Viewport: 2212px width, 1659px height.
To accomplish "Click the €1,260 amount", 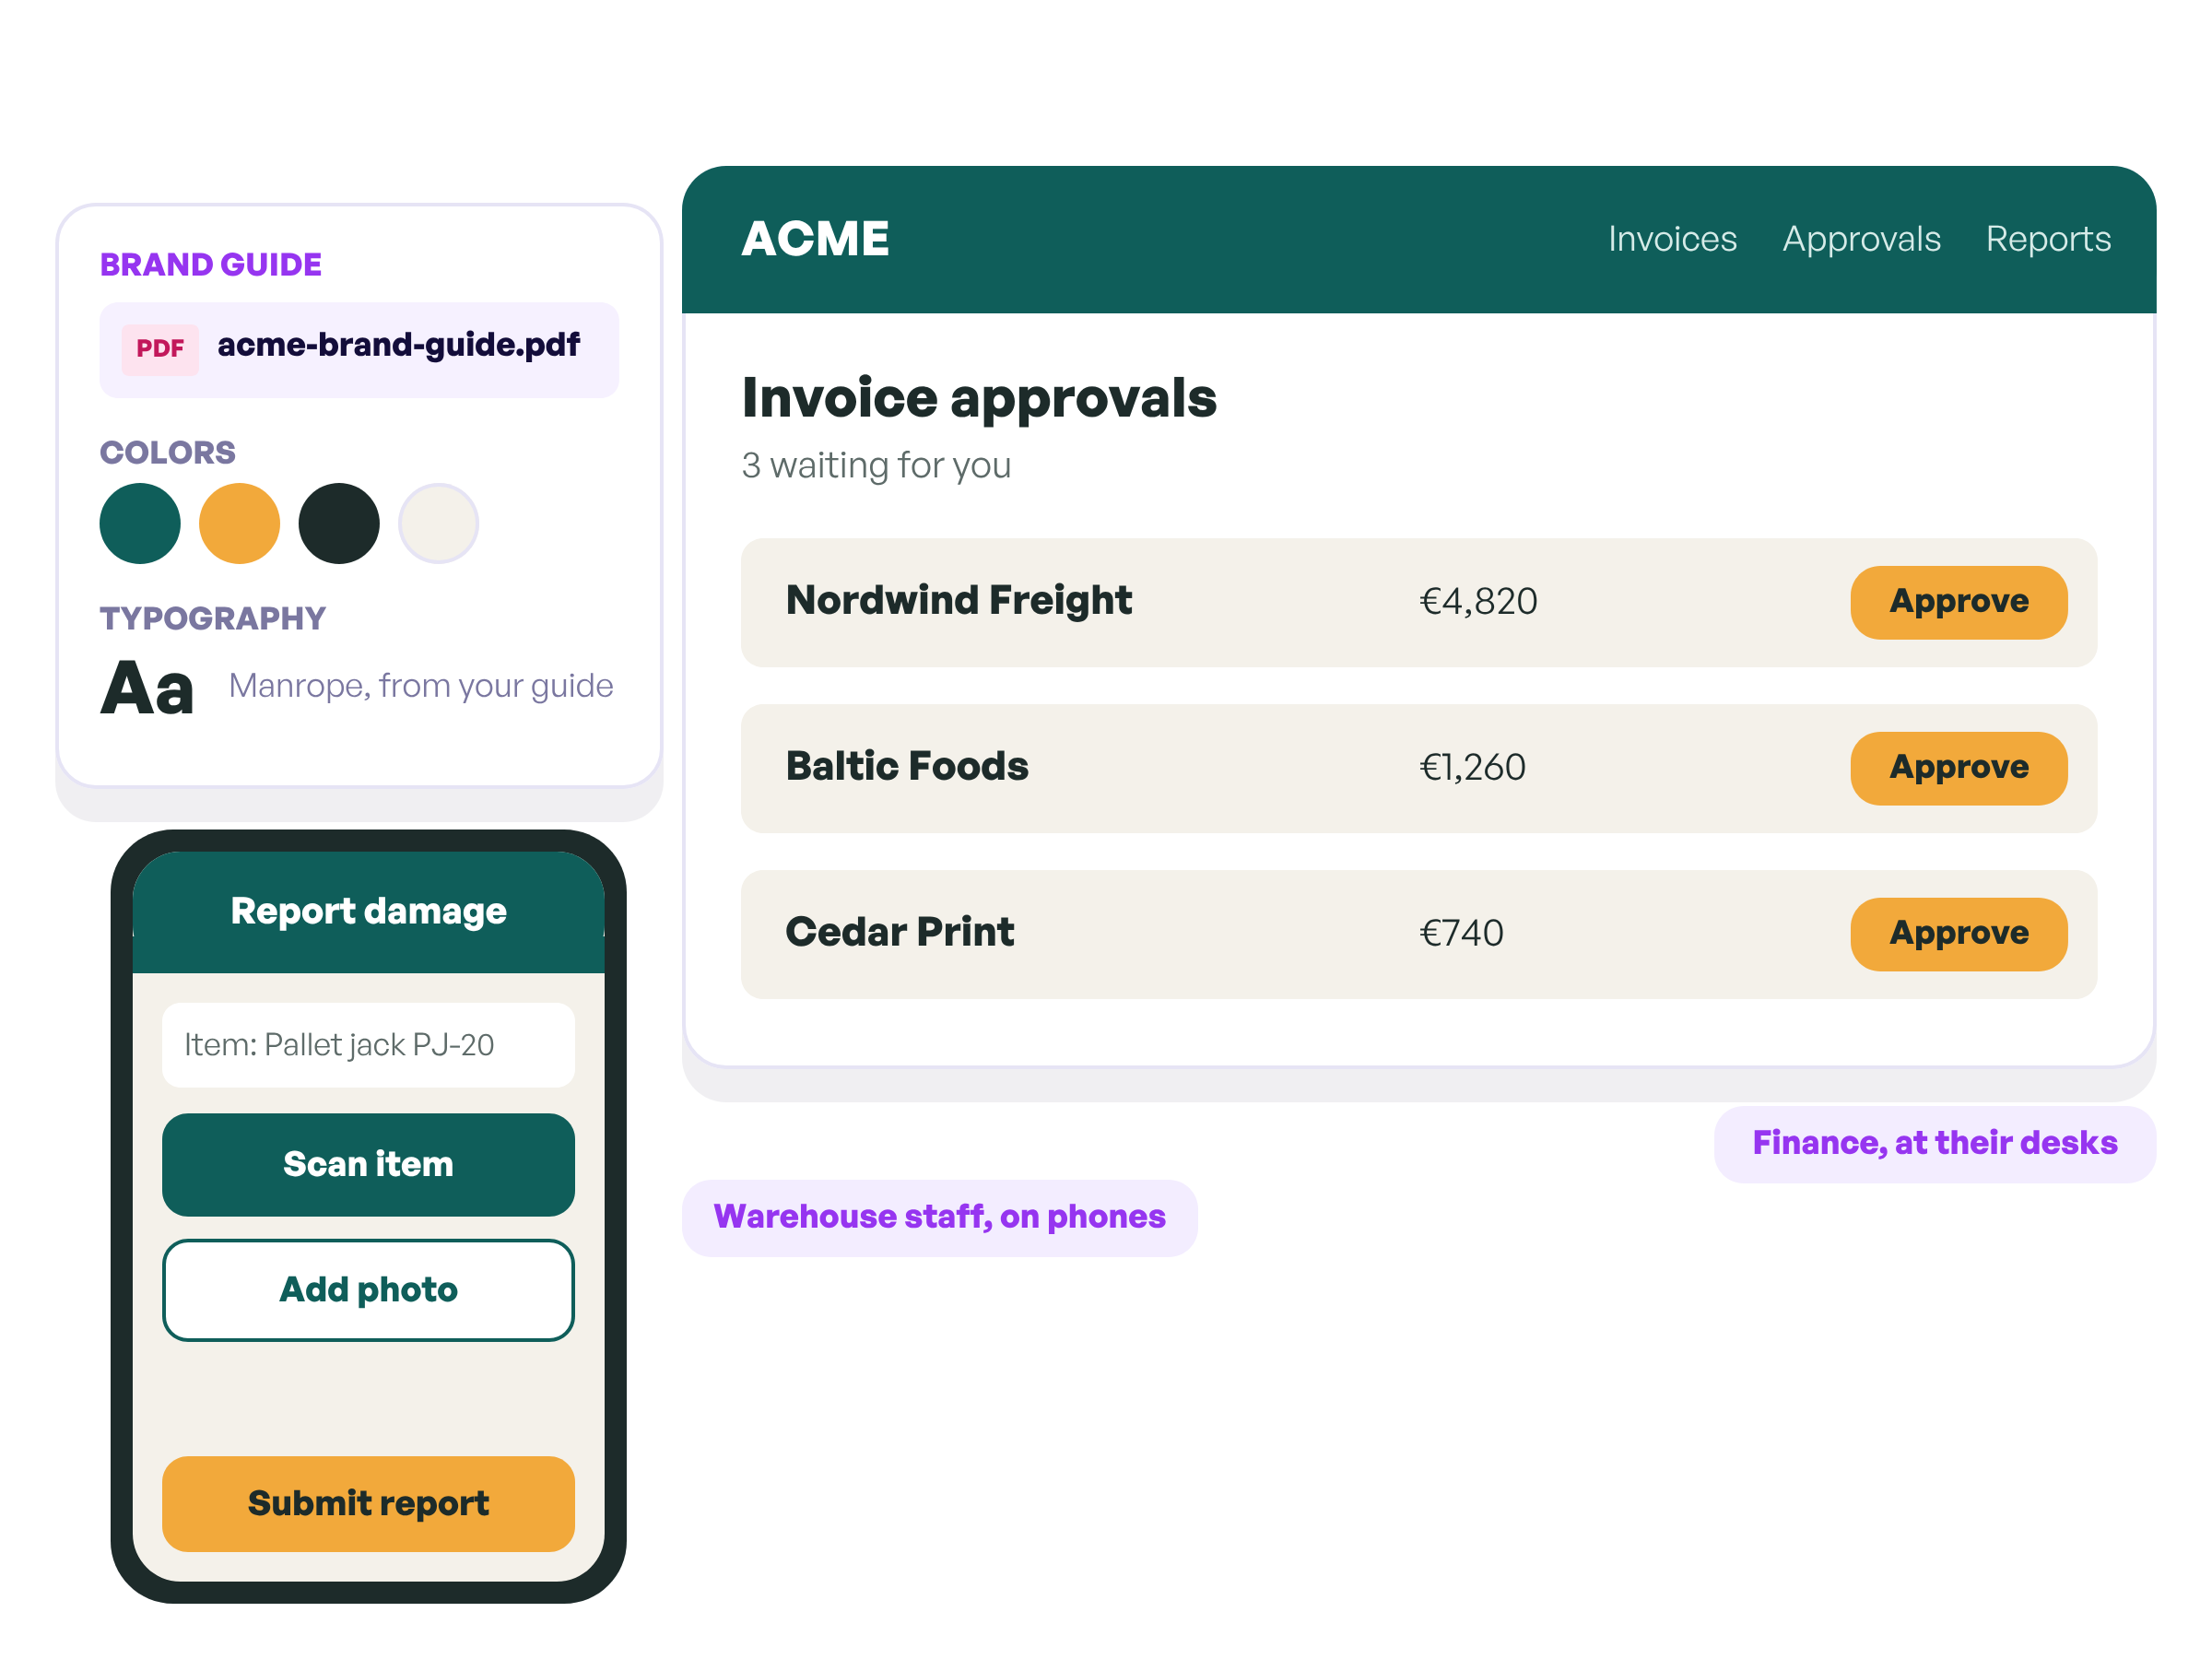I will (x=1472, y=767).
